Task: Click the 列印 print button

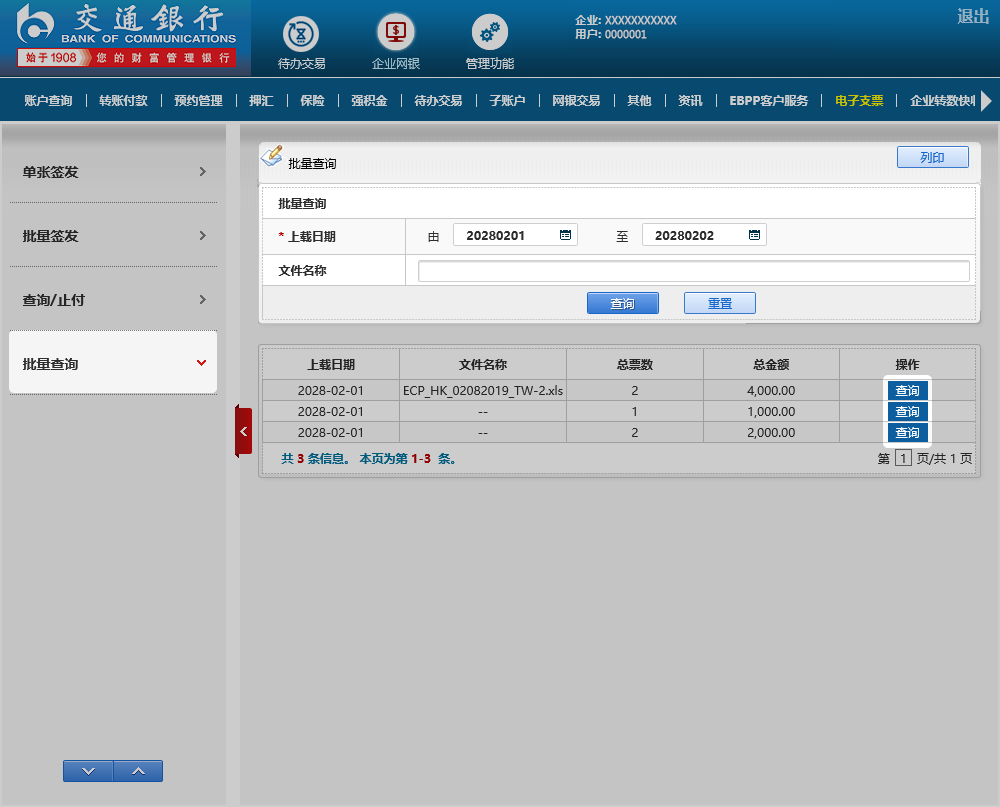Action: coord(932,157)
